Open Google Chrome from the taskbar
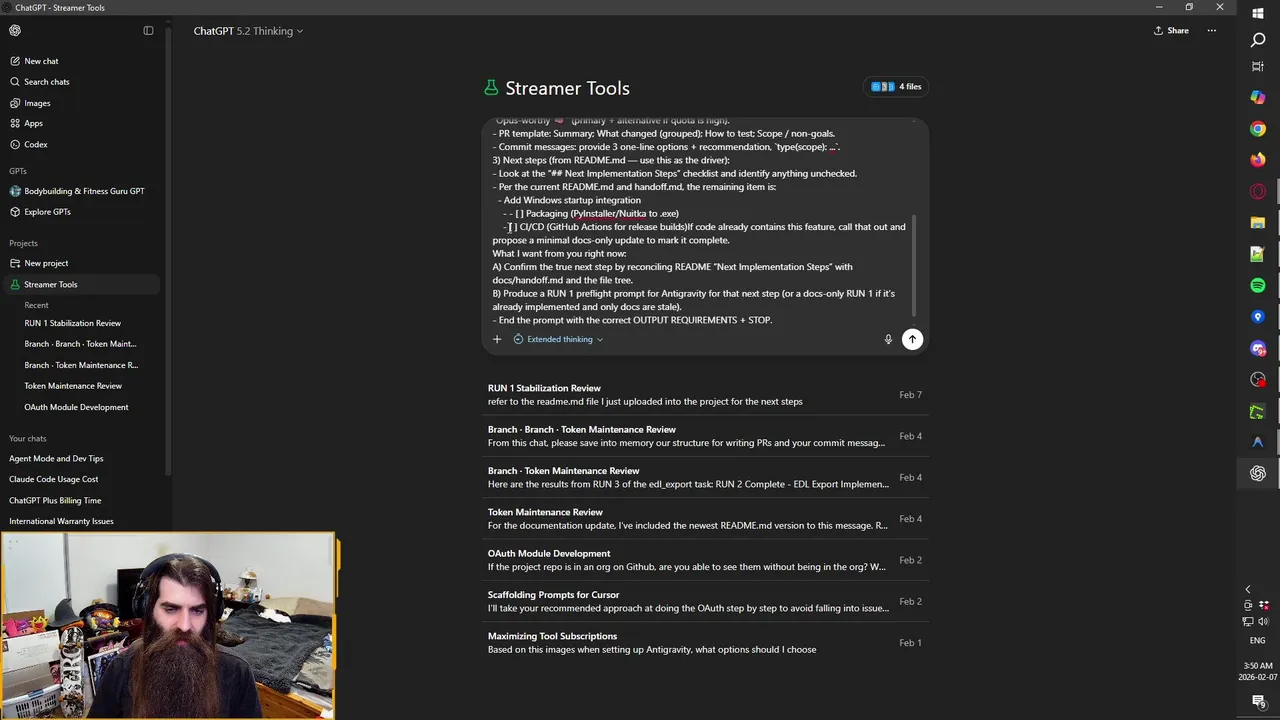The width and height of the screenshot is (1280, 720). 1258,128
